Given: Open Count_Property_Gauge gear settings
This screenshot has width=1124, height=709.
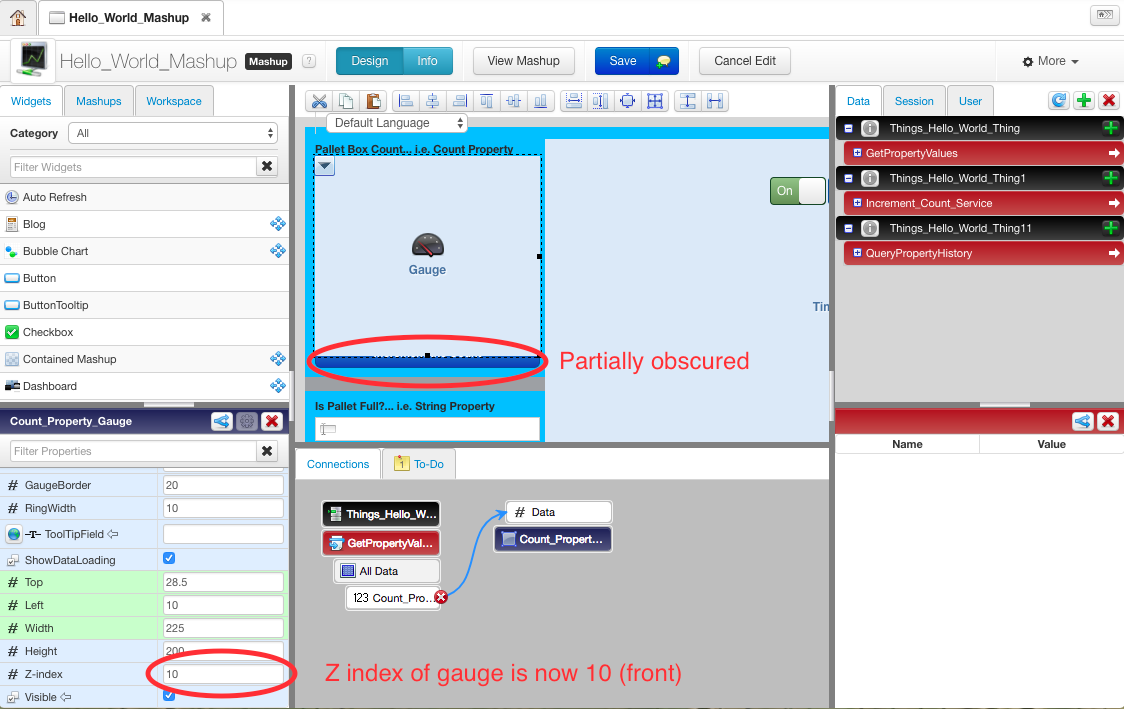Looking at the screenshot, I should [x=247, y=422].
